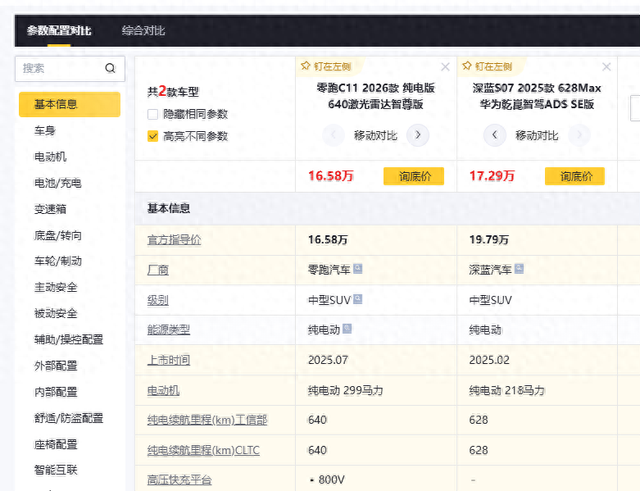Jump to 车轮/制动 section
The height and width of the screenshot is (491, 640).
[x=58, y=261]
